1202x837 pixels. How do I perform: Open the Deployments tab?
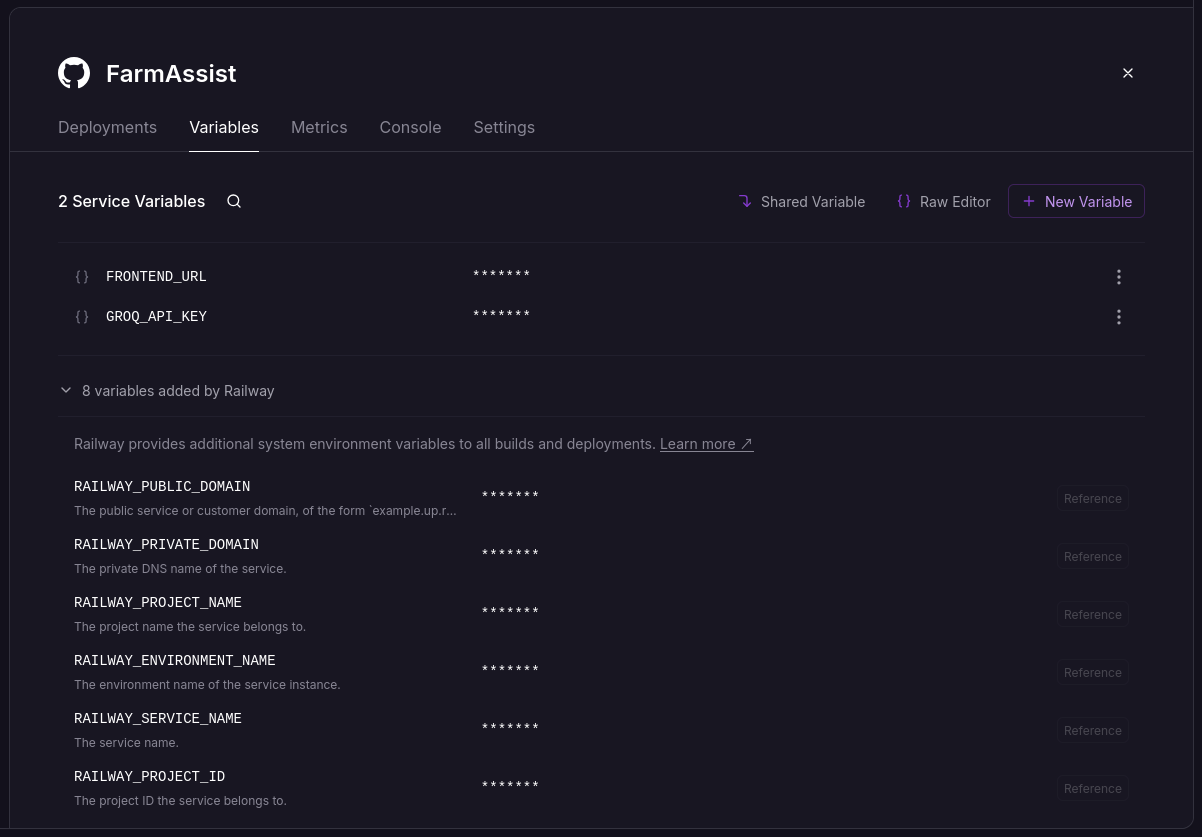pyautogui.click(x=107, y=127)
